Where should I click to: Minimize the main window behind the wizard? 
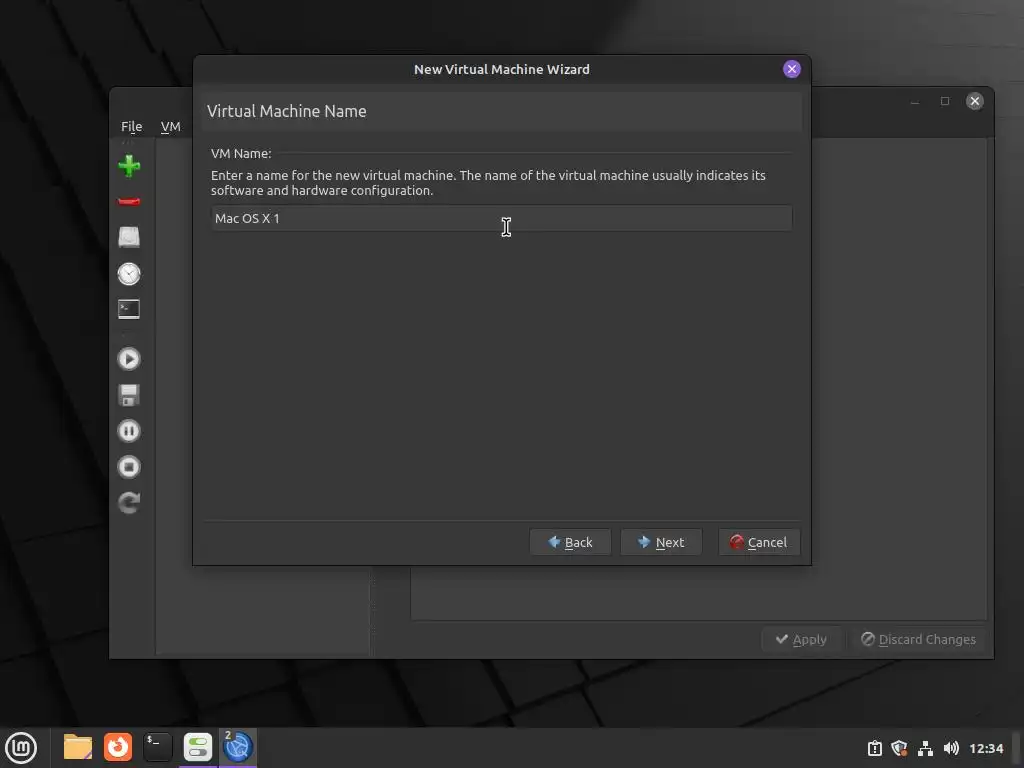coord(914,101)
